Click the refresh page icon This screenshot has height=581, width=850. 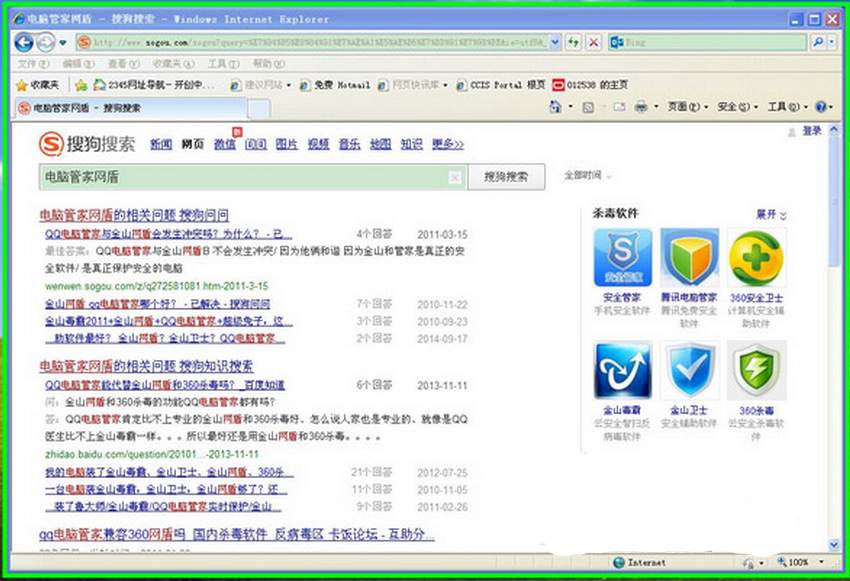(574, 42)
